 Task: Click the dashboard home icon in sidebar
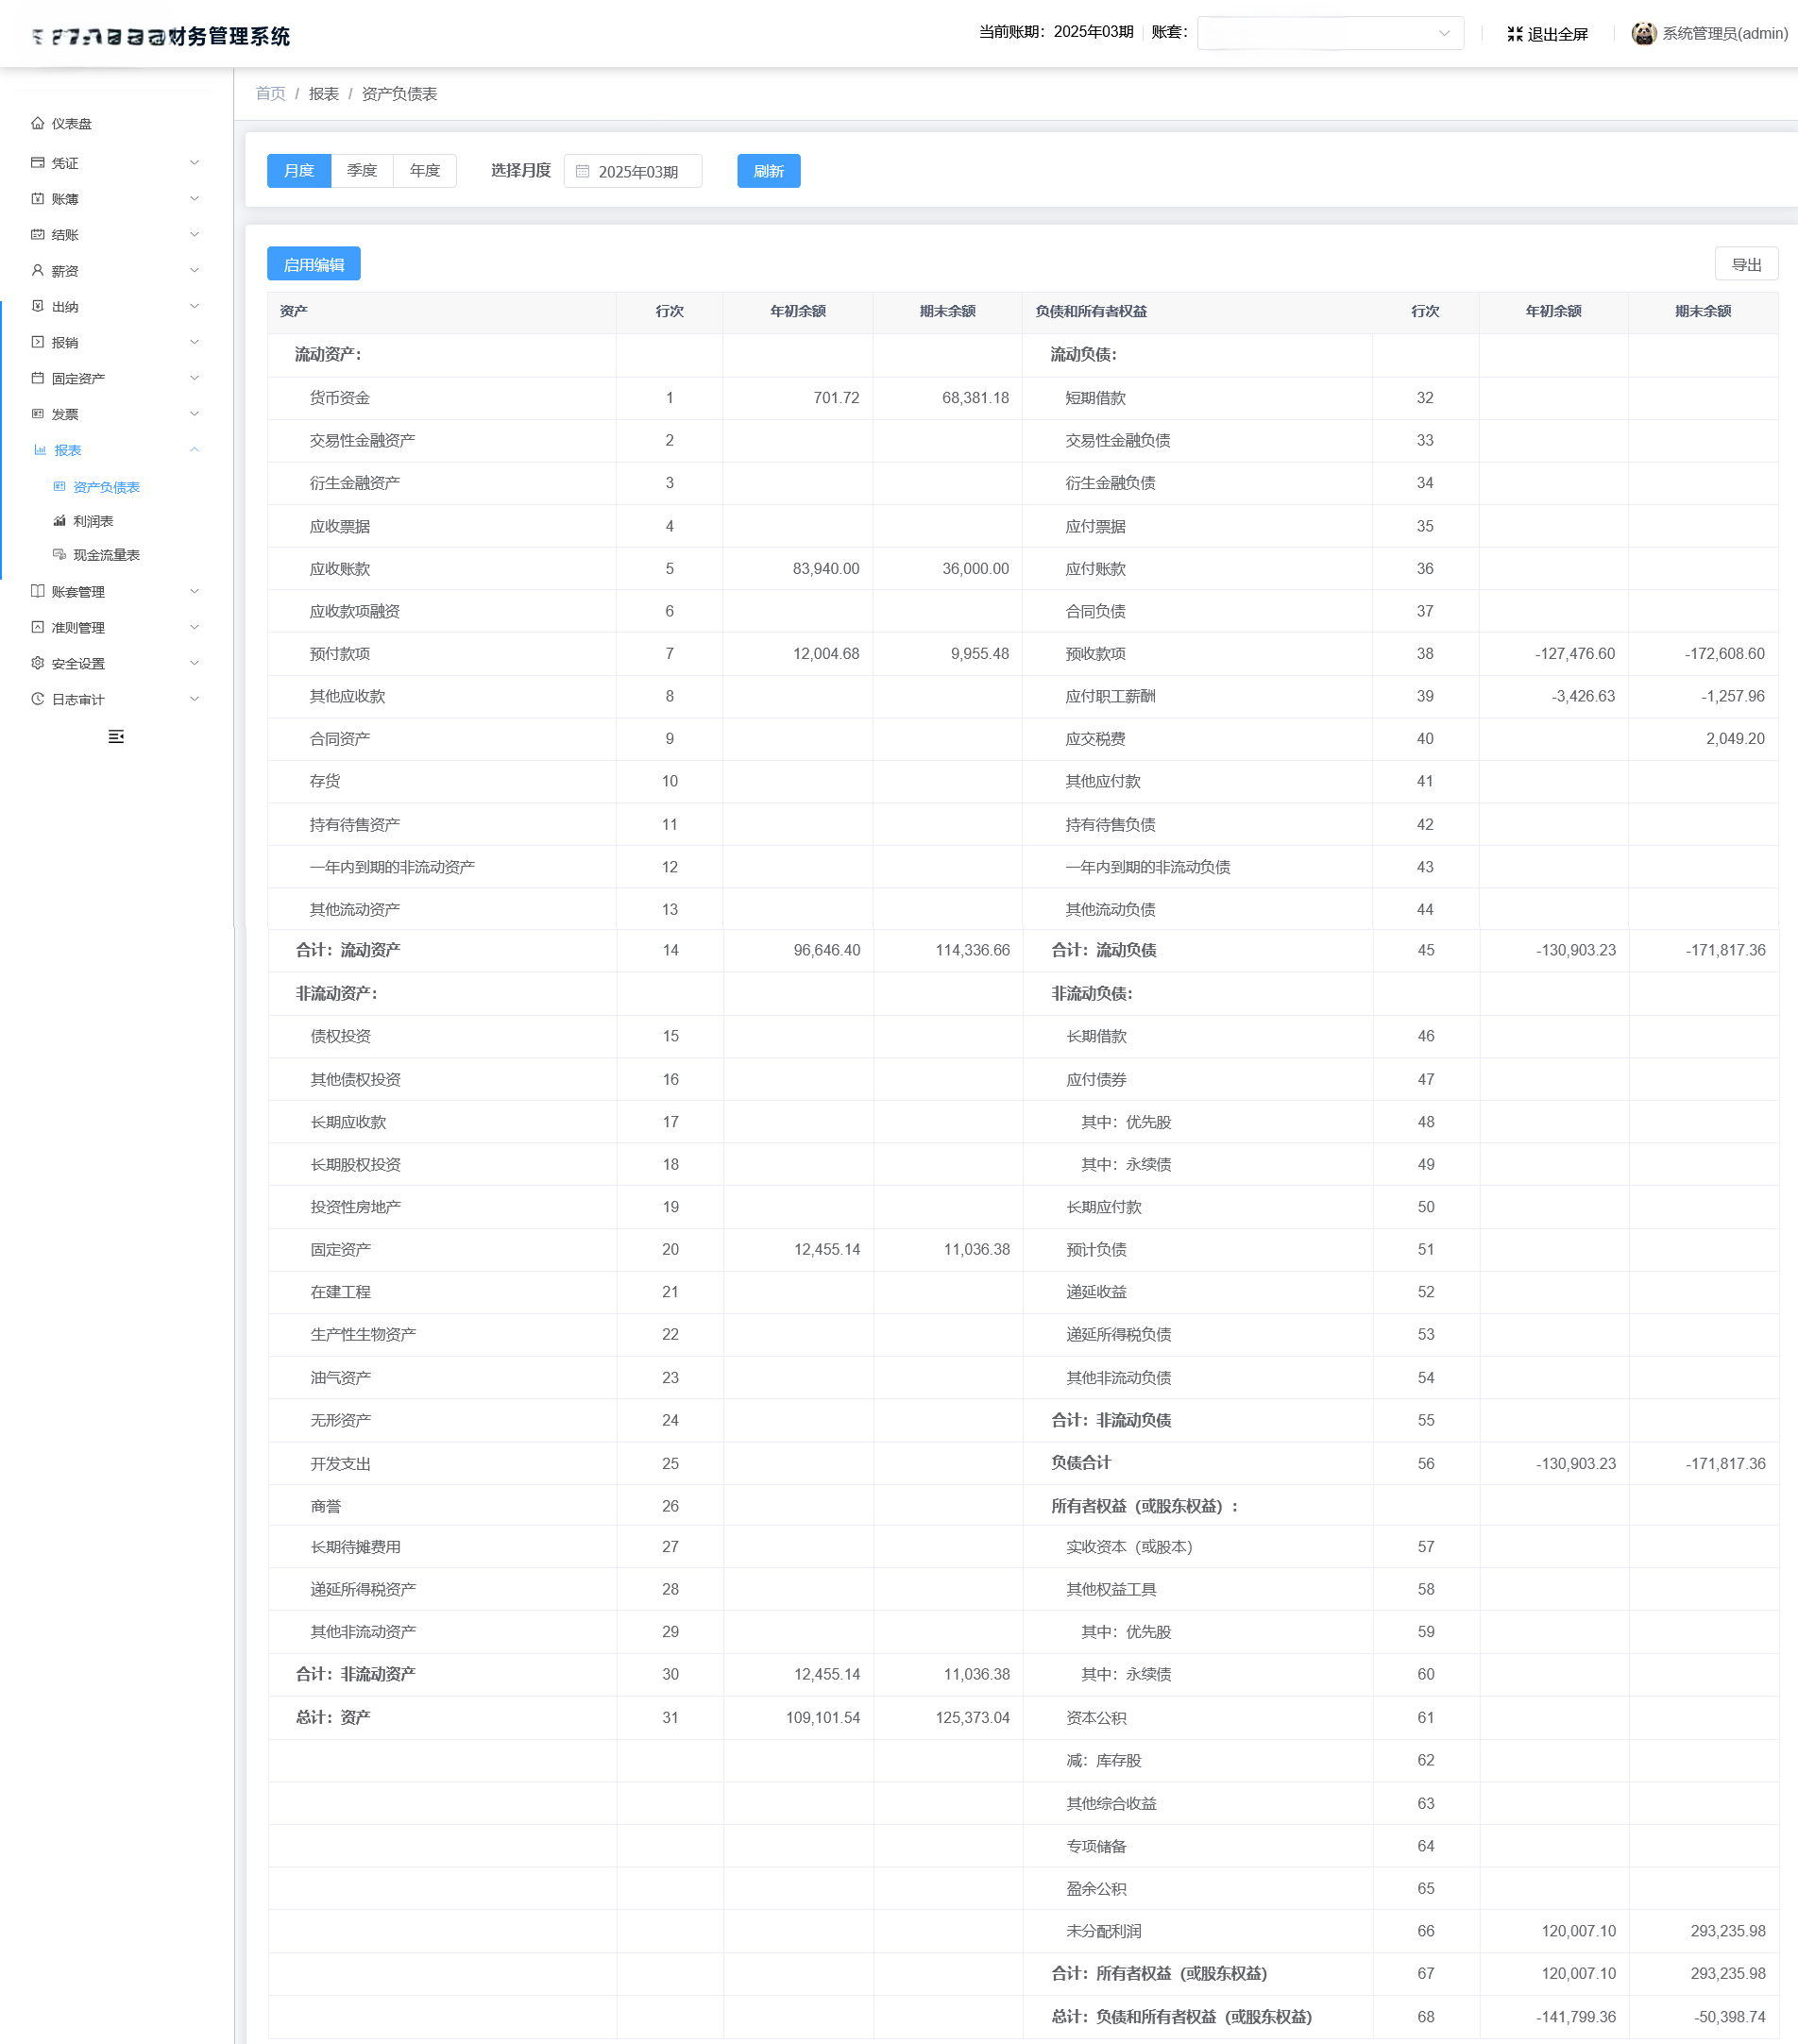click(x=38, y=123)
